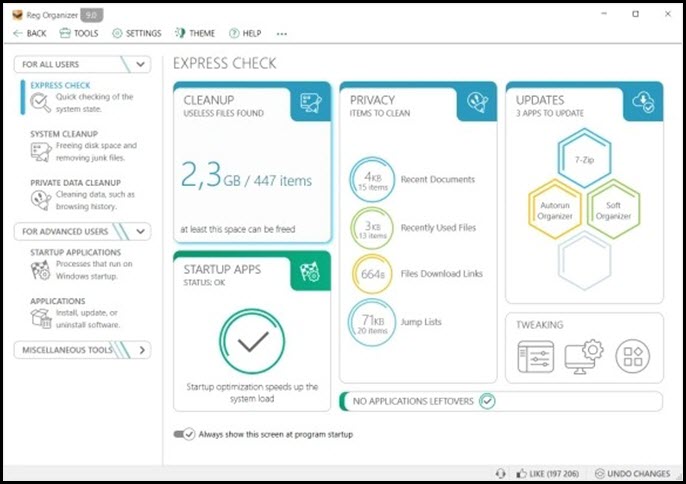Go back with the BACK arrow
This screenshot has width=686, height=484.
tap(30, 33)
